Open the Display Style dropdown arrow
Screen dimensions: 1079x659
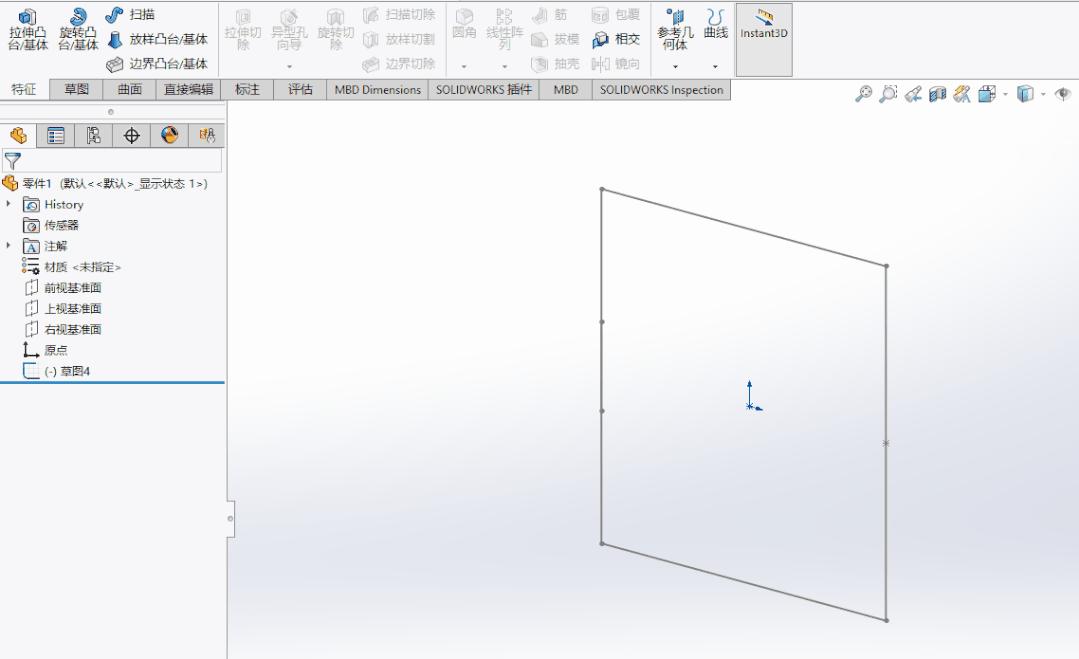coord(1042,92)
